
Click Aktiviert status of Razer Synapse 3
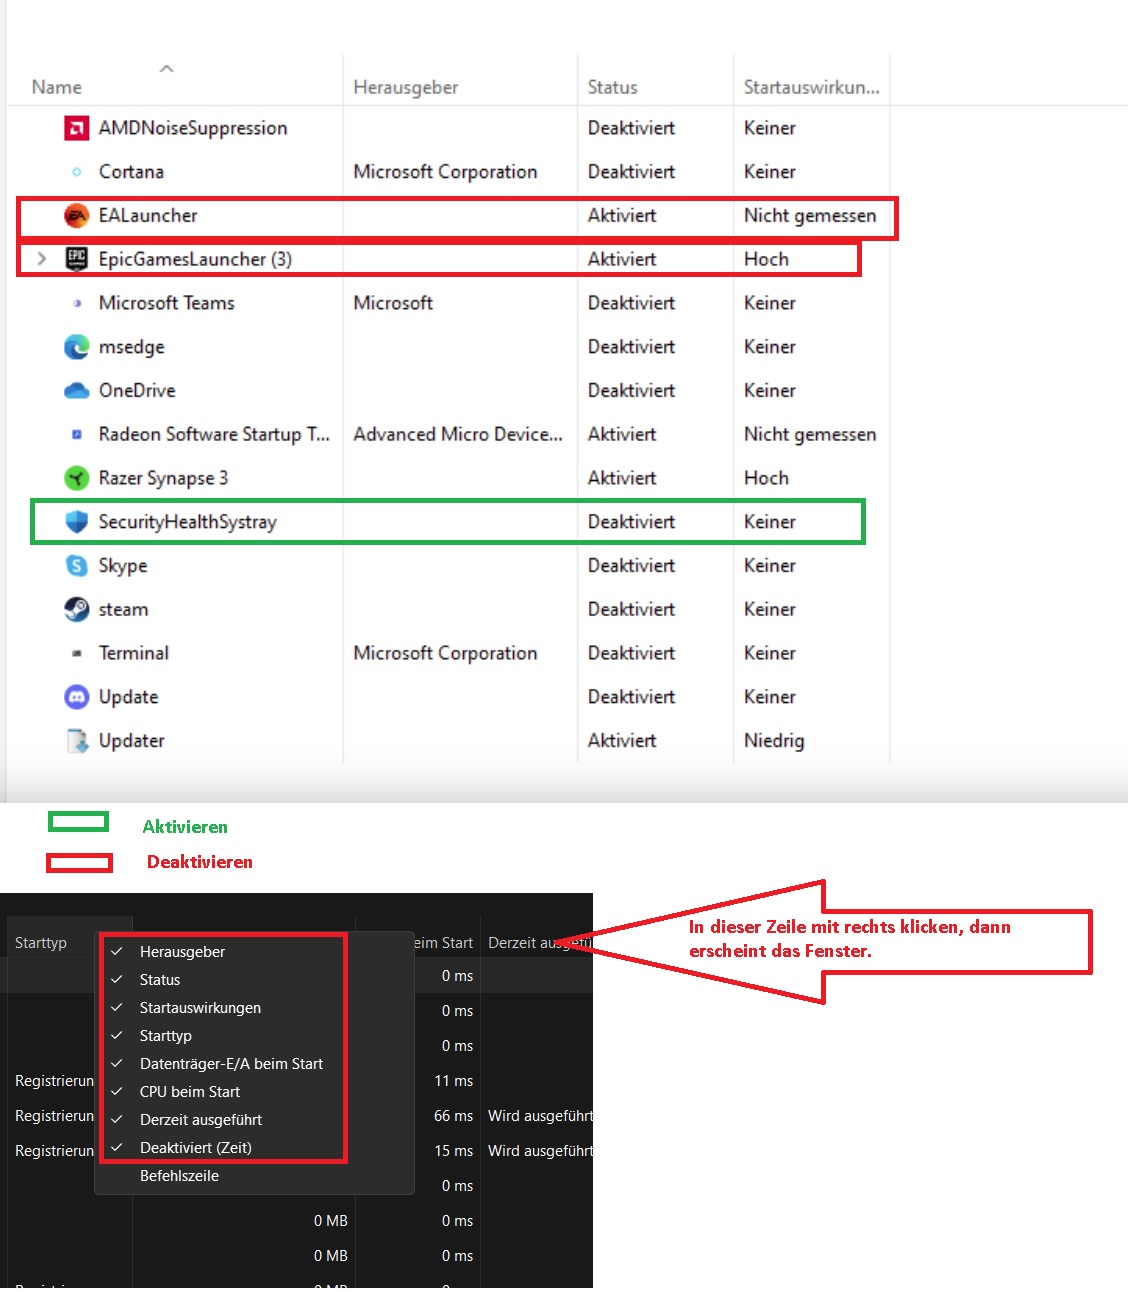click(x=622, y=478)
